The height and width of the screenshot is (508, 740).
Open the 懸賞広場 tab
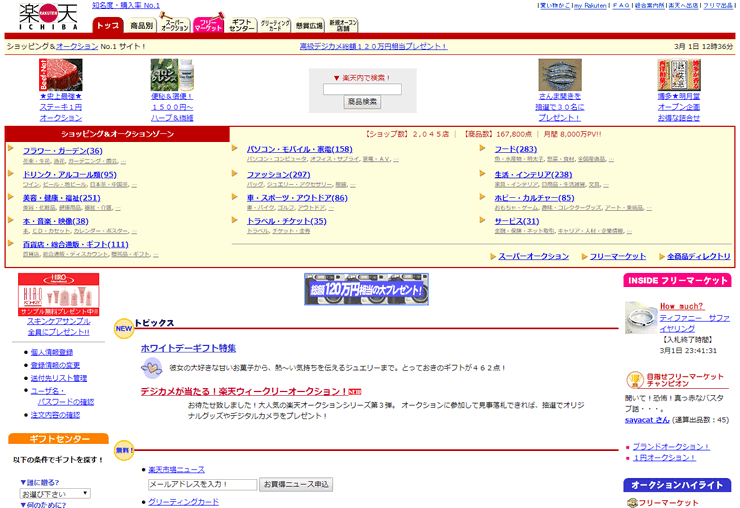309,25
